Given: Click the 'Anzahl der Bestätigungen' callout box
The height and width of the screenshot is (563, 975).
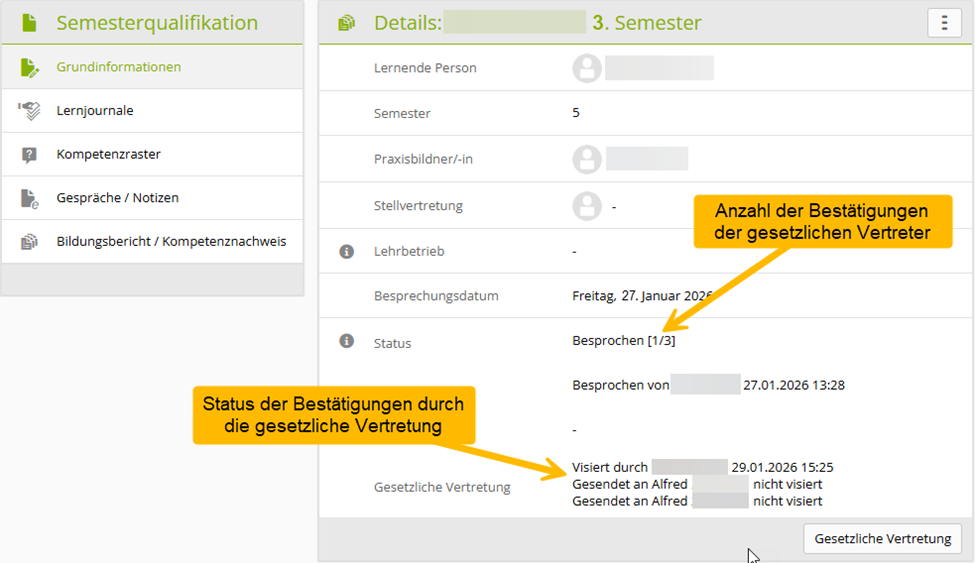Looking at the screenshot, I should pos(821,222).
